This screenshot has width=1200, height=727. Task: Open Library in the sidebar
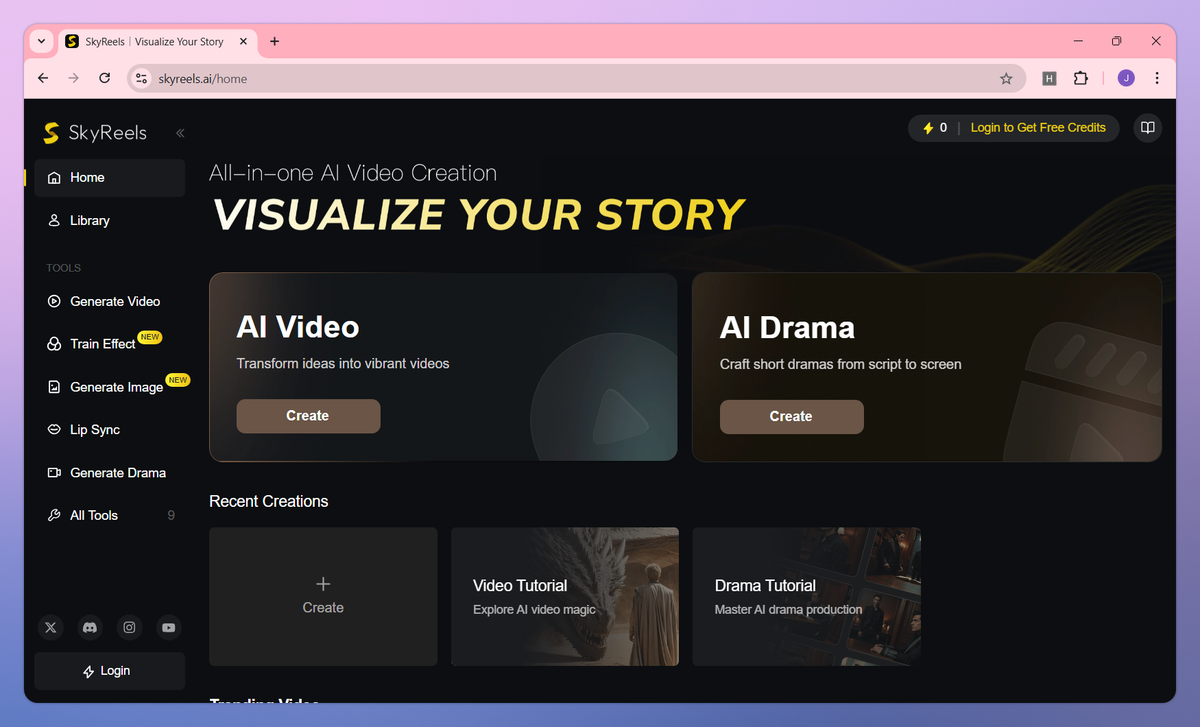(109, 220)
